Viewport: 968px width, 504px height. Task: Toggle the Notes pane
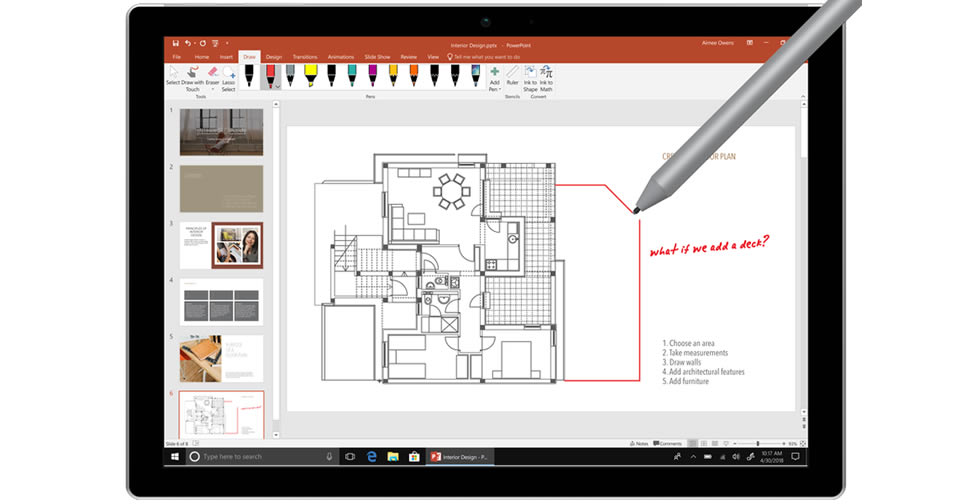click(638, 443)
